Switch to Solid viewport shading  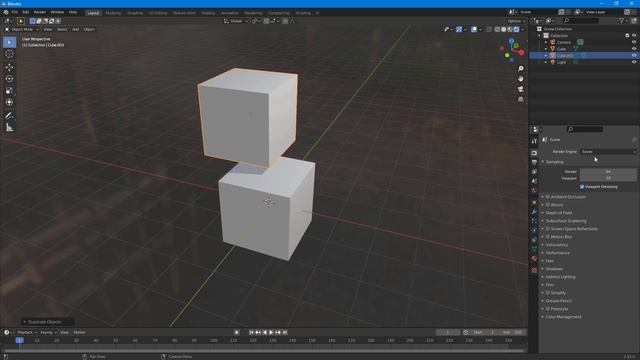click(x=504, y=29)
